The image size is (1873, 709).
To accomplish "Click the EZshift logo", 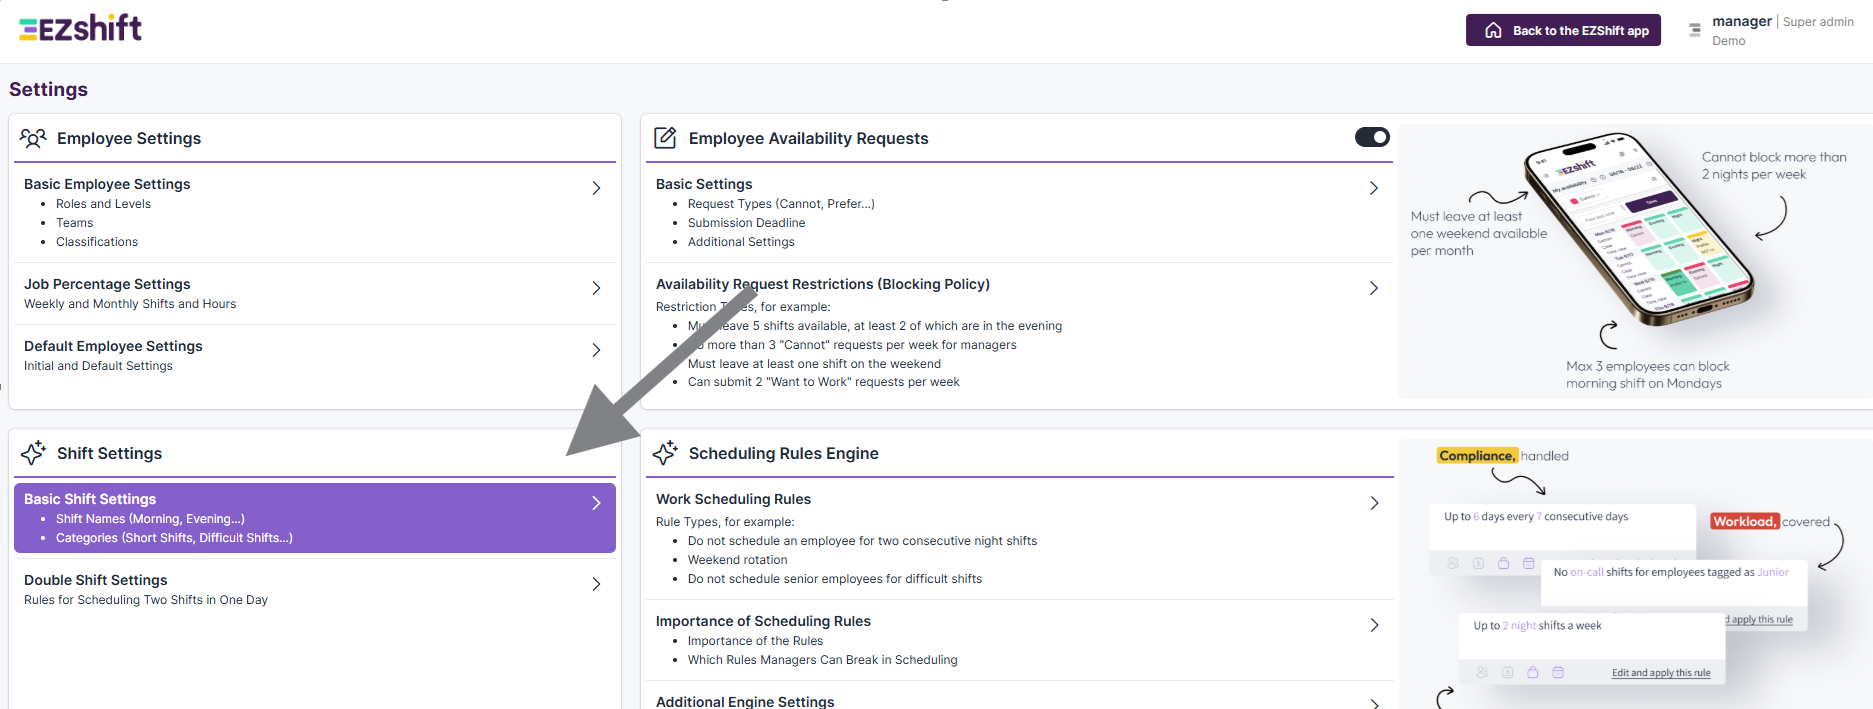I will pos(80,28).
